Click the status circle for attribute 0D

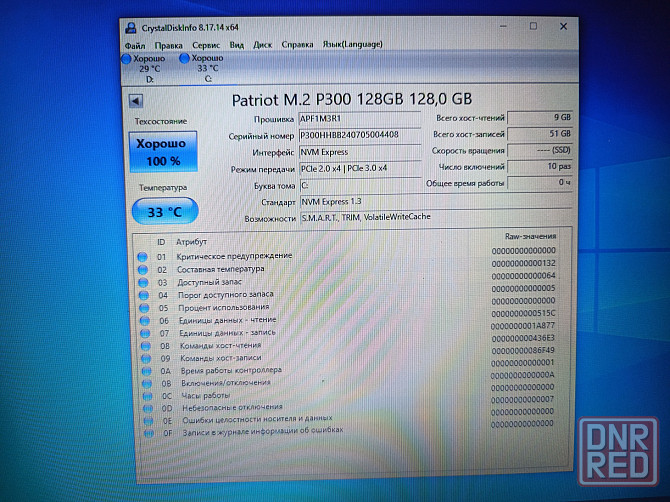click(148, 408)
